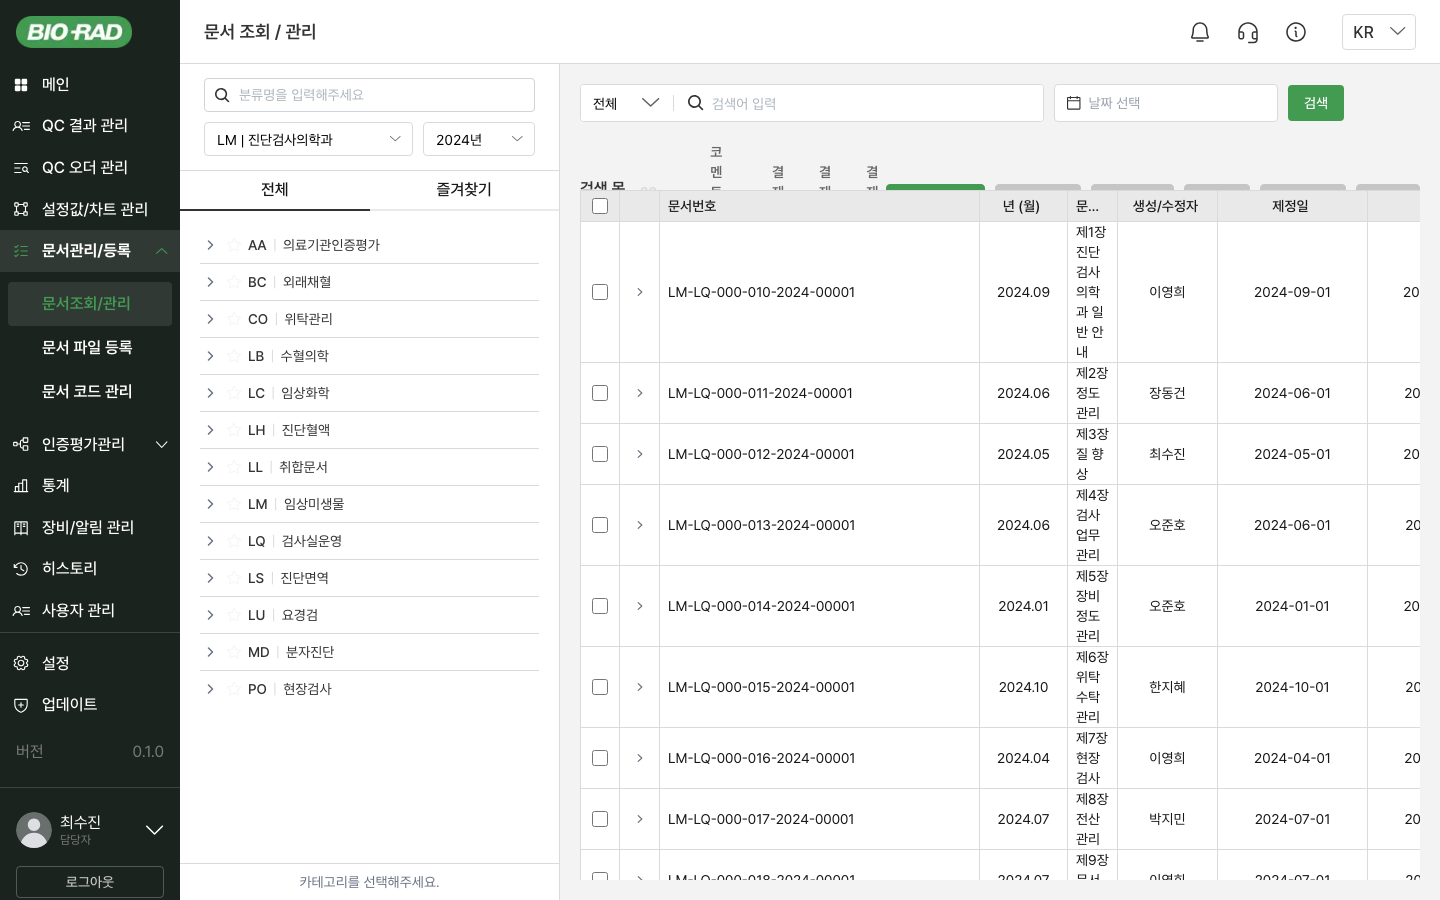The image size is (1440, 900).
Task: Open the notification bell icon
Action: point(1200,32)
